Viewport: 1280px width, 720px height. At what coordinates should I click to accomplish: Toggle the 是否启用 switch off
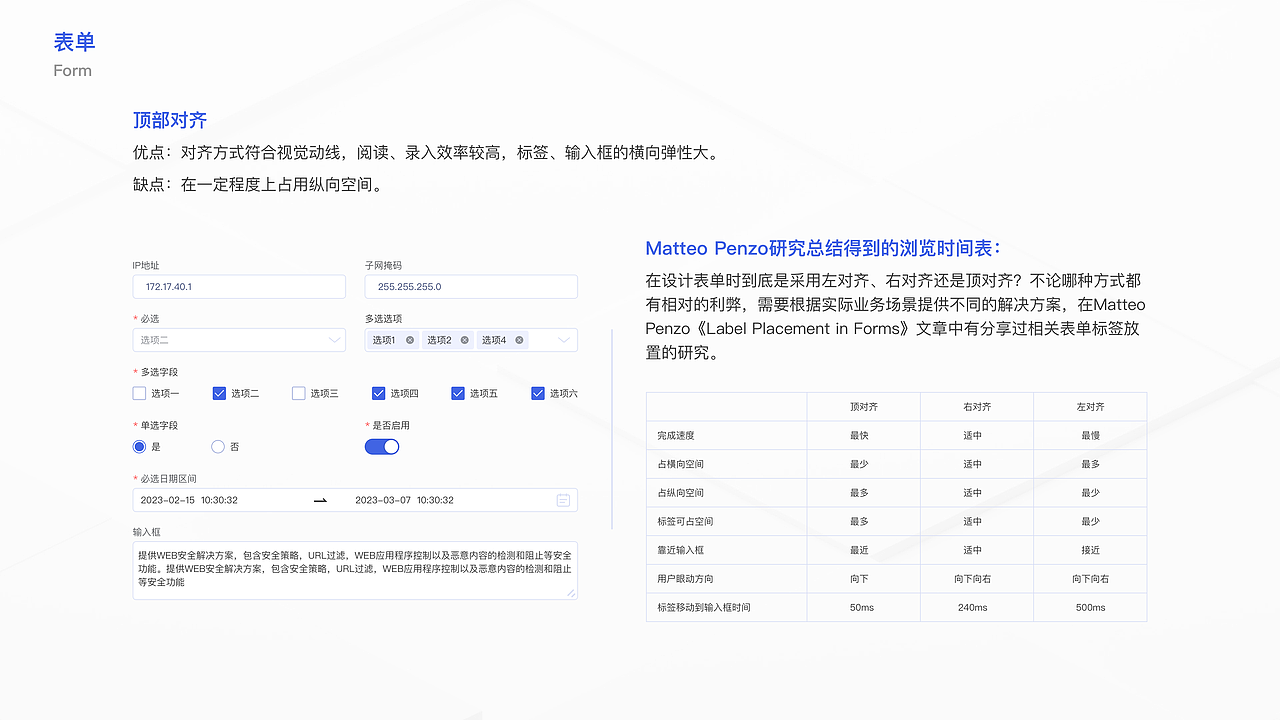click(382, 447)
